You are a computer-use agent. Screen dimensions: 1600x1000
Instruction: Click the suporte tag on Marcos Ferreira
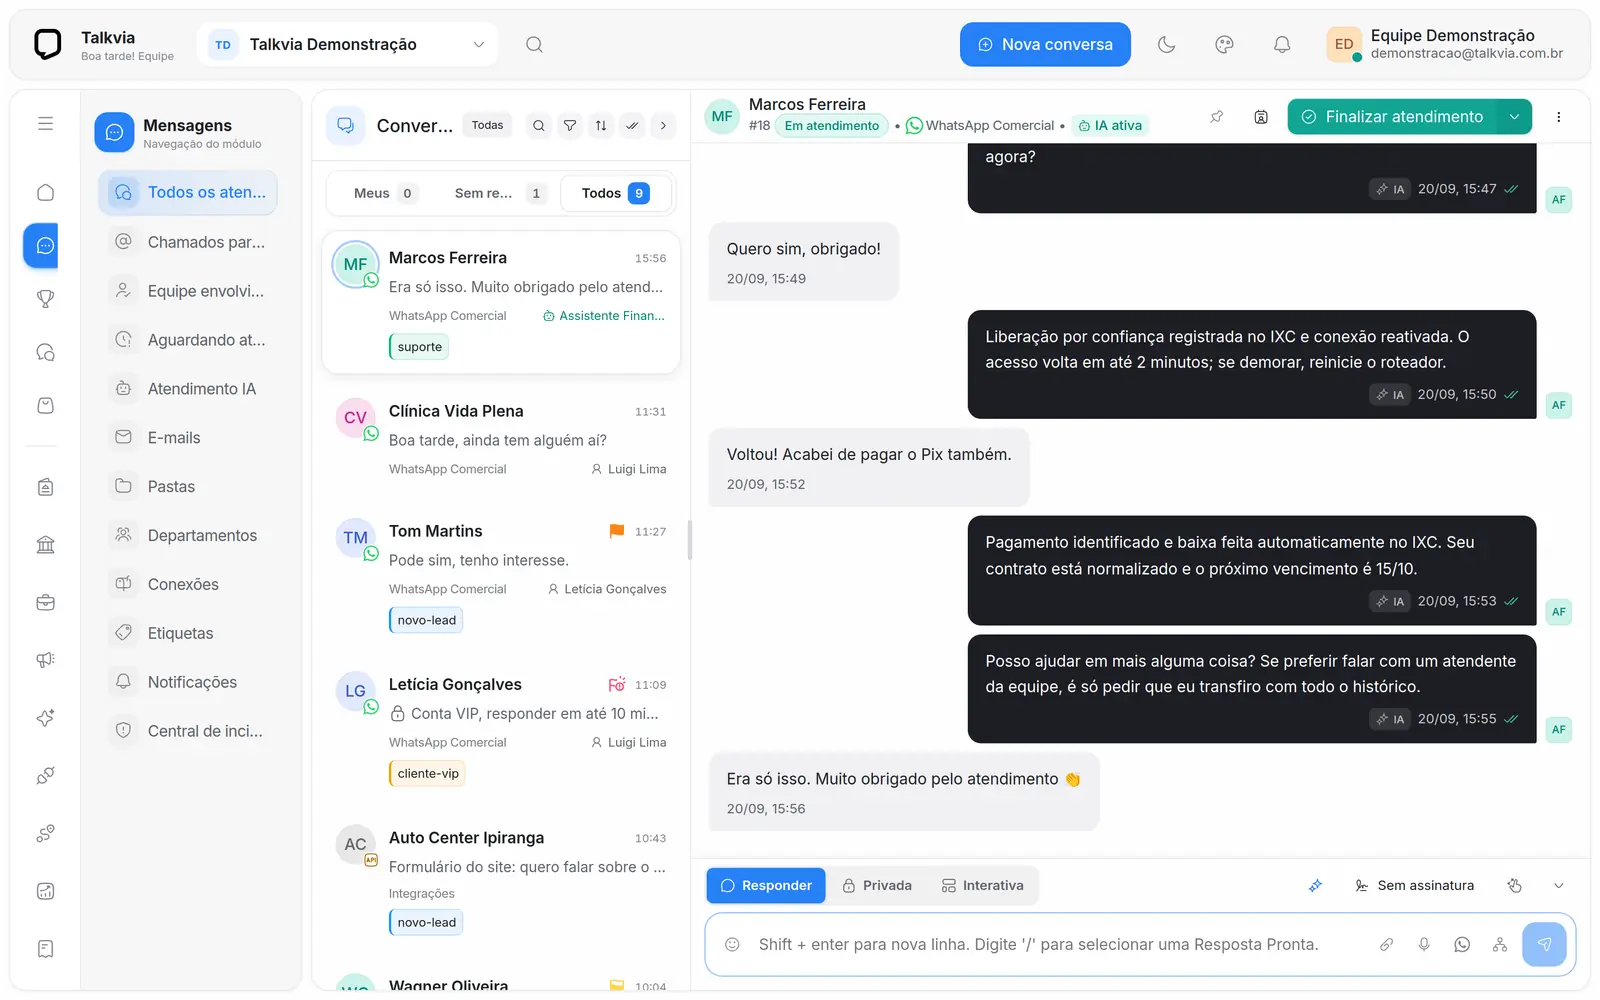click(419, 347)
